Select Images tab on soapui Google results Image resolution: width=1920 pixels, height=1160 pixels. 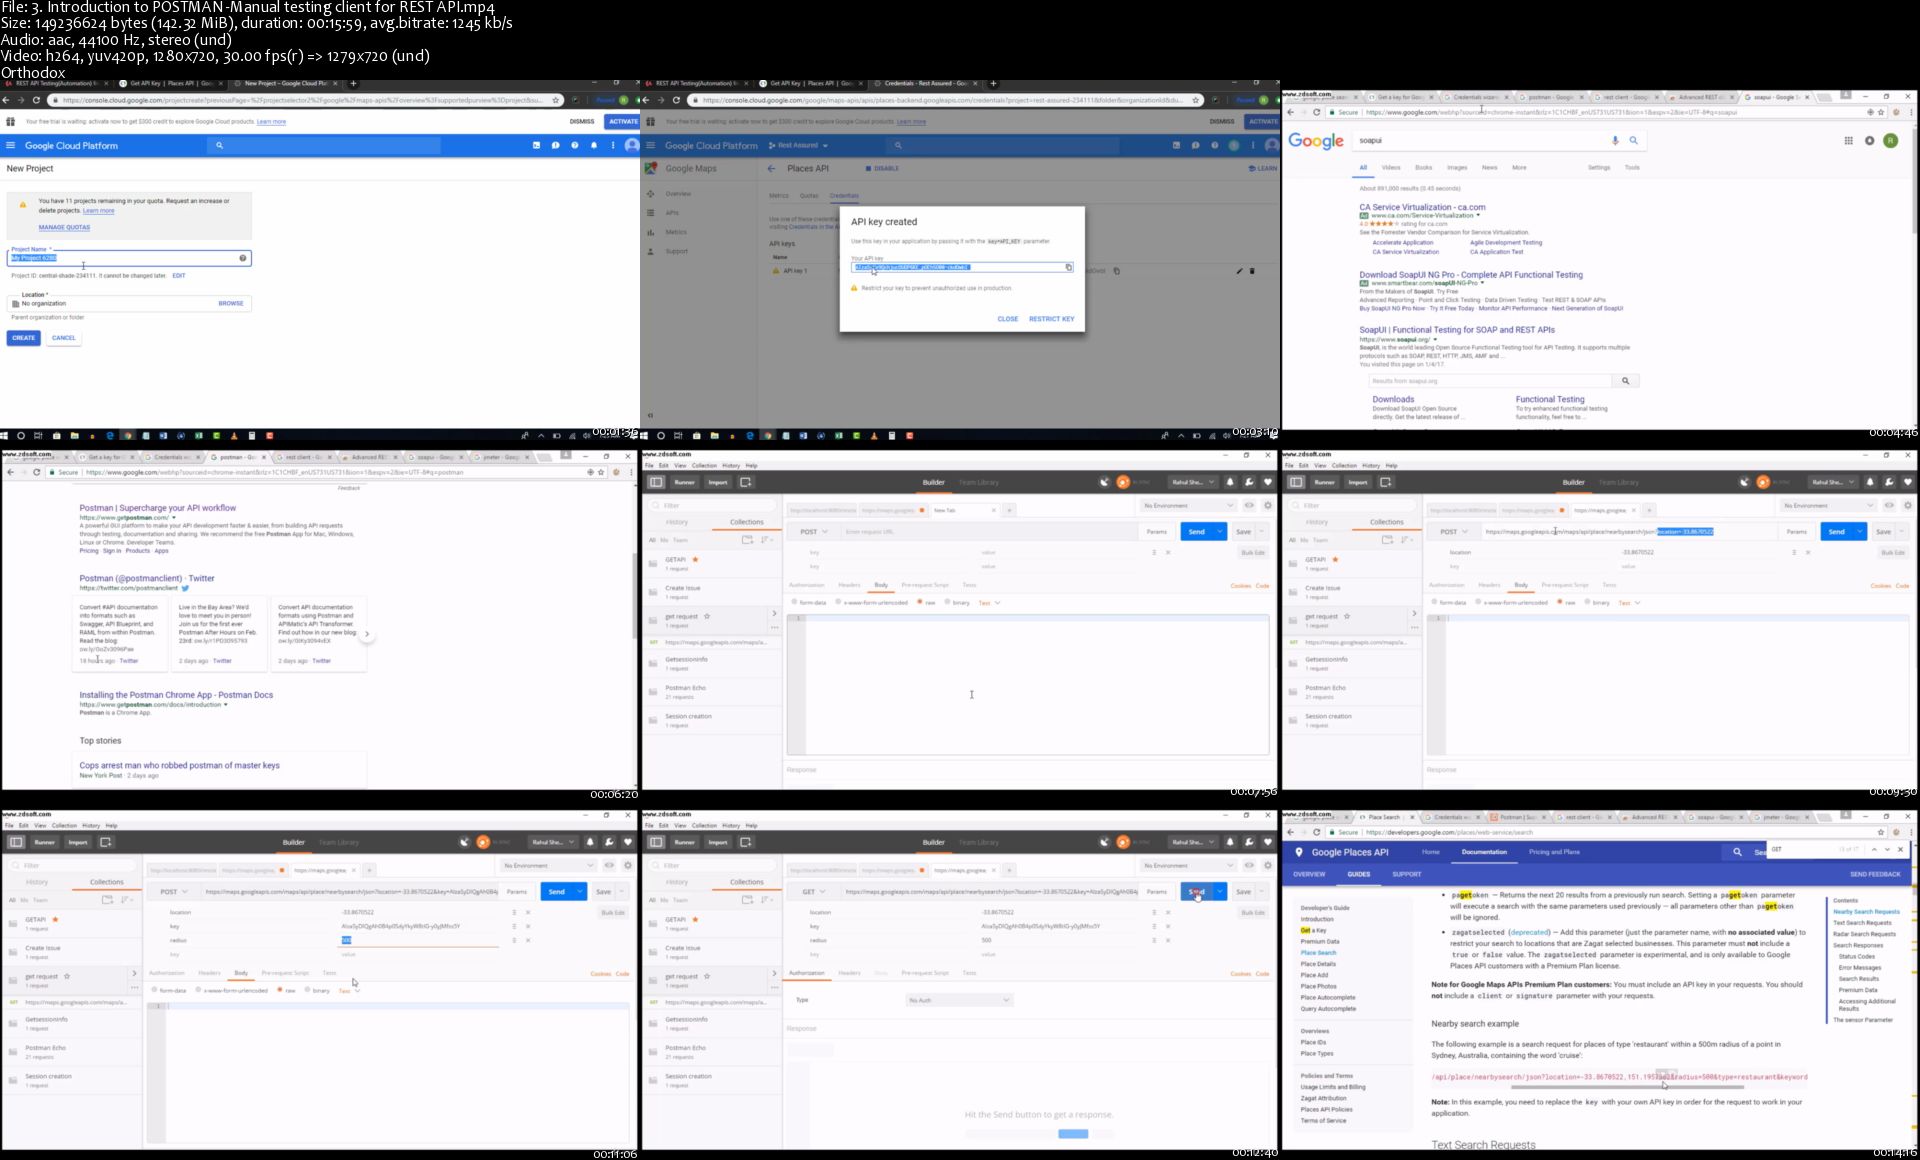(x=1457, y=167)
